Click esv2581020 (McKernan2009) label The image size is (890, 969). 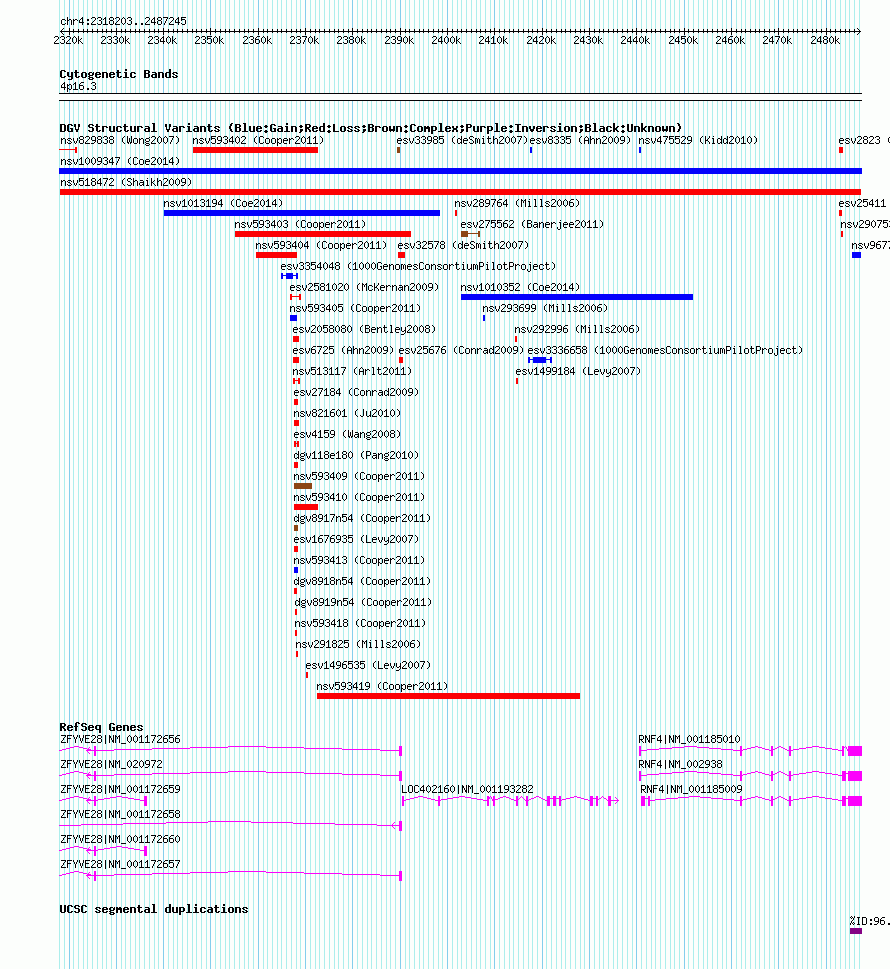tap(364, 287)
